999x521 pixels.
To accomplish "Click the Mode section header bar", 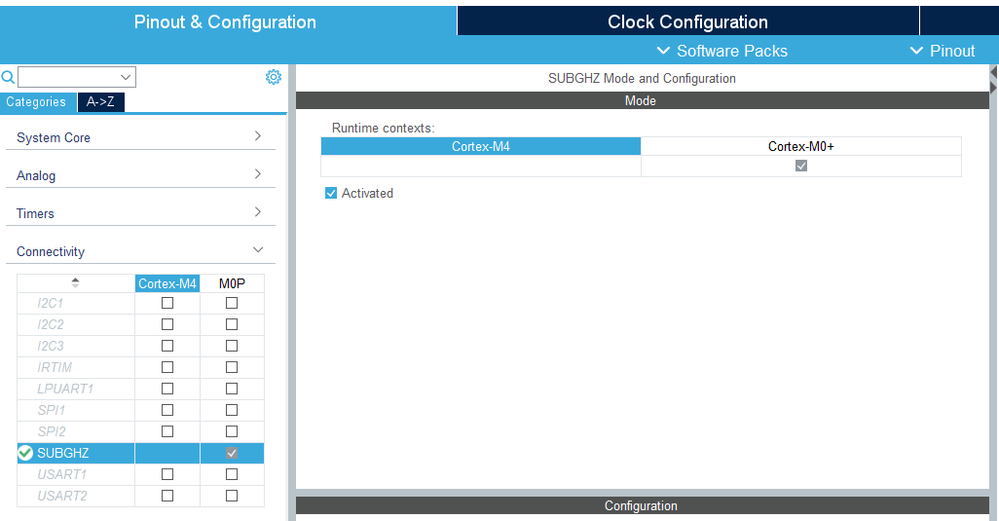I will [x=642, y=101].
